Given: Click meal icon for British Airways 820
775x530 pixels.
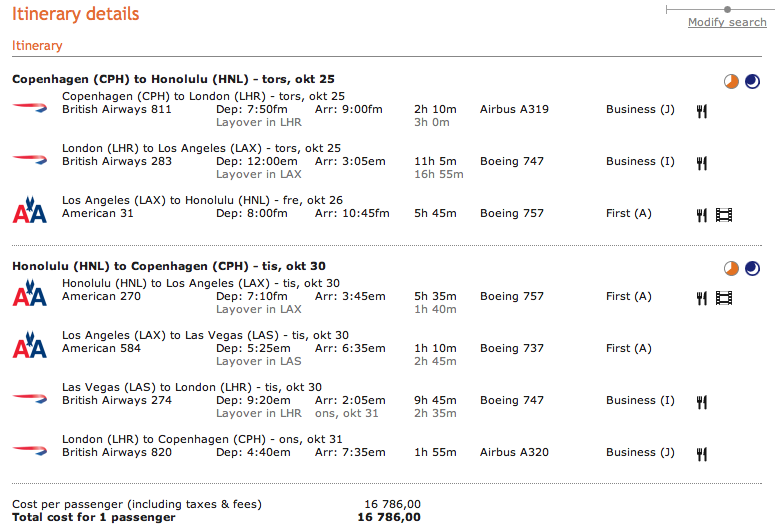Looking at the screenshot, I should [x=702, y=454].
